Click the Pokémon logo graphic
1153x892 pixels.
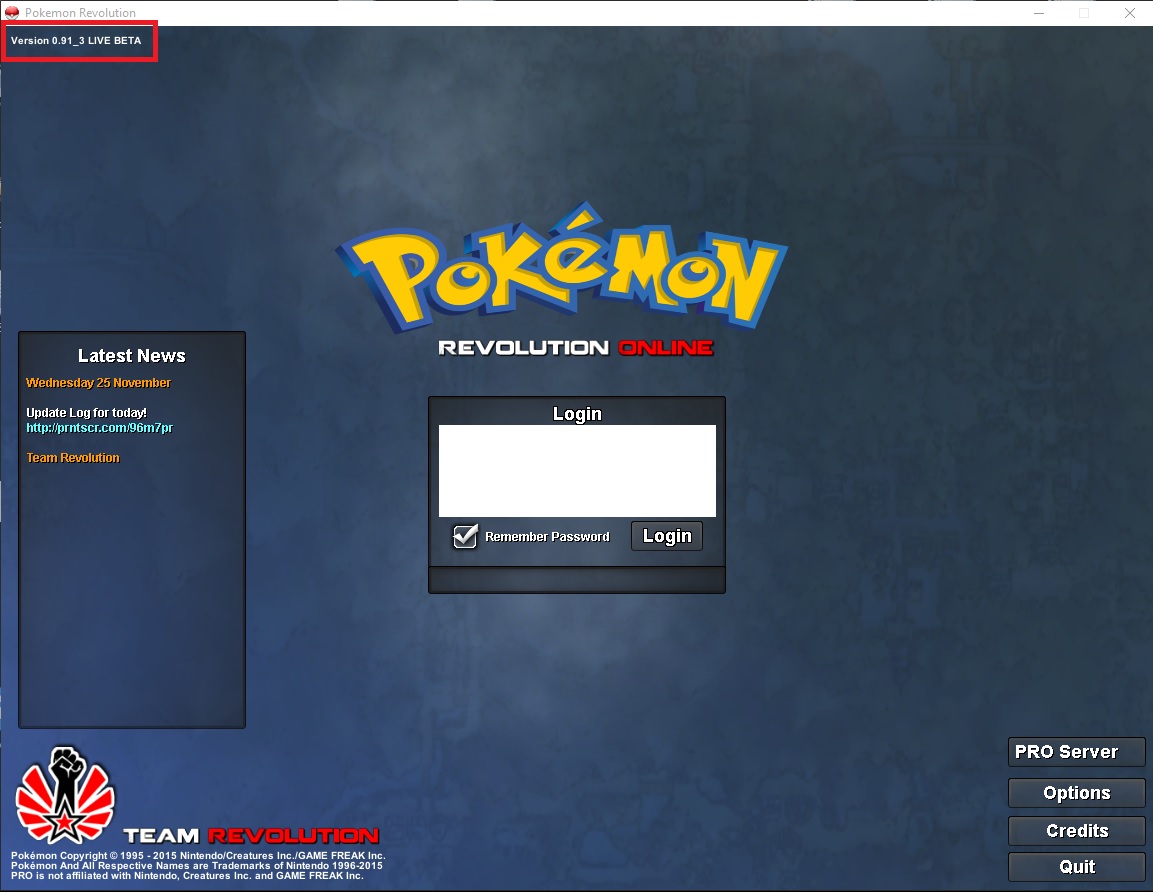pyautogui.click(x=563, y=268)
